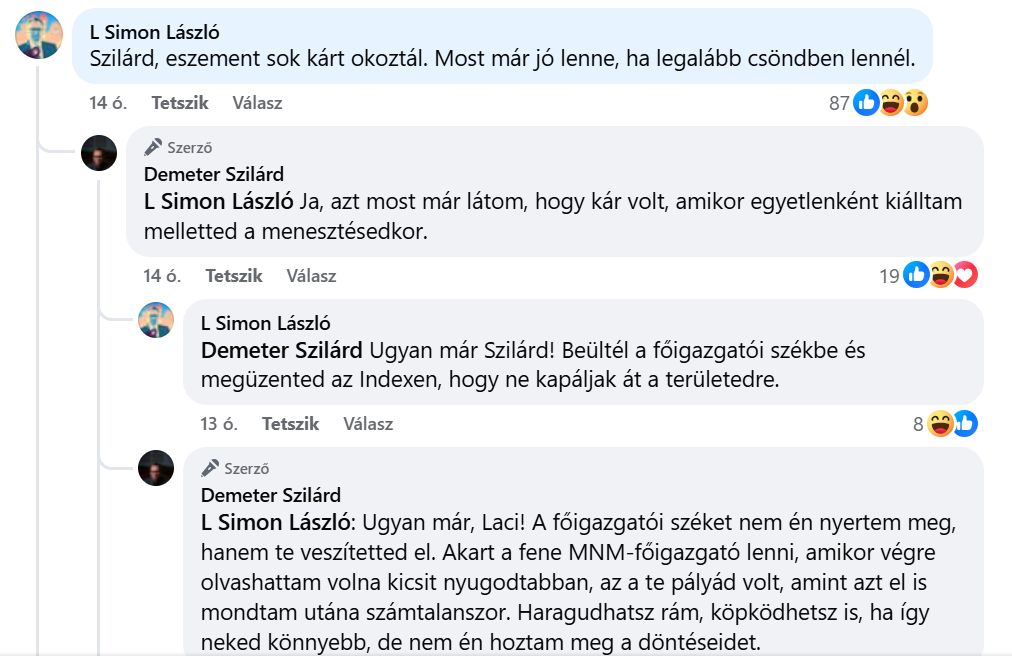This screenshot has height=658, width=1012.
Task: Click L Simon László's top comment avatar
Action: pyautogui.click(x=40, y=35)
